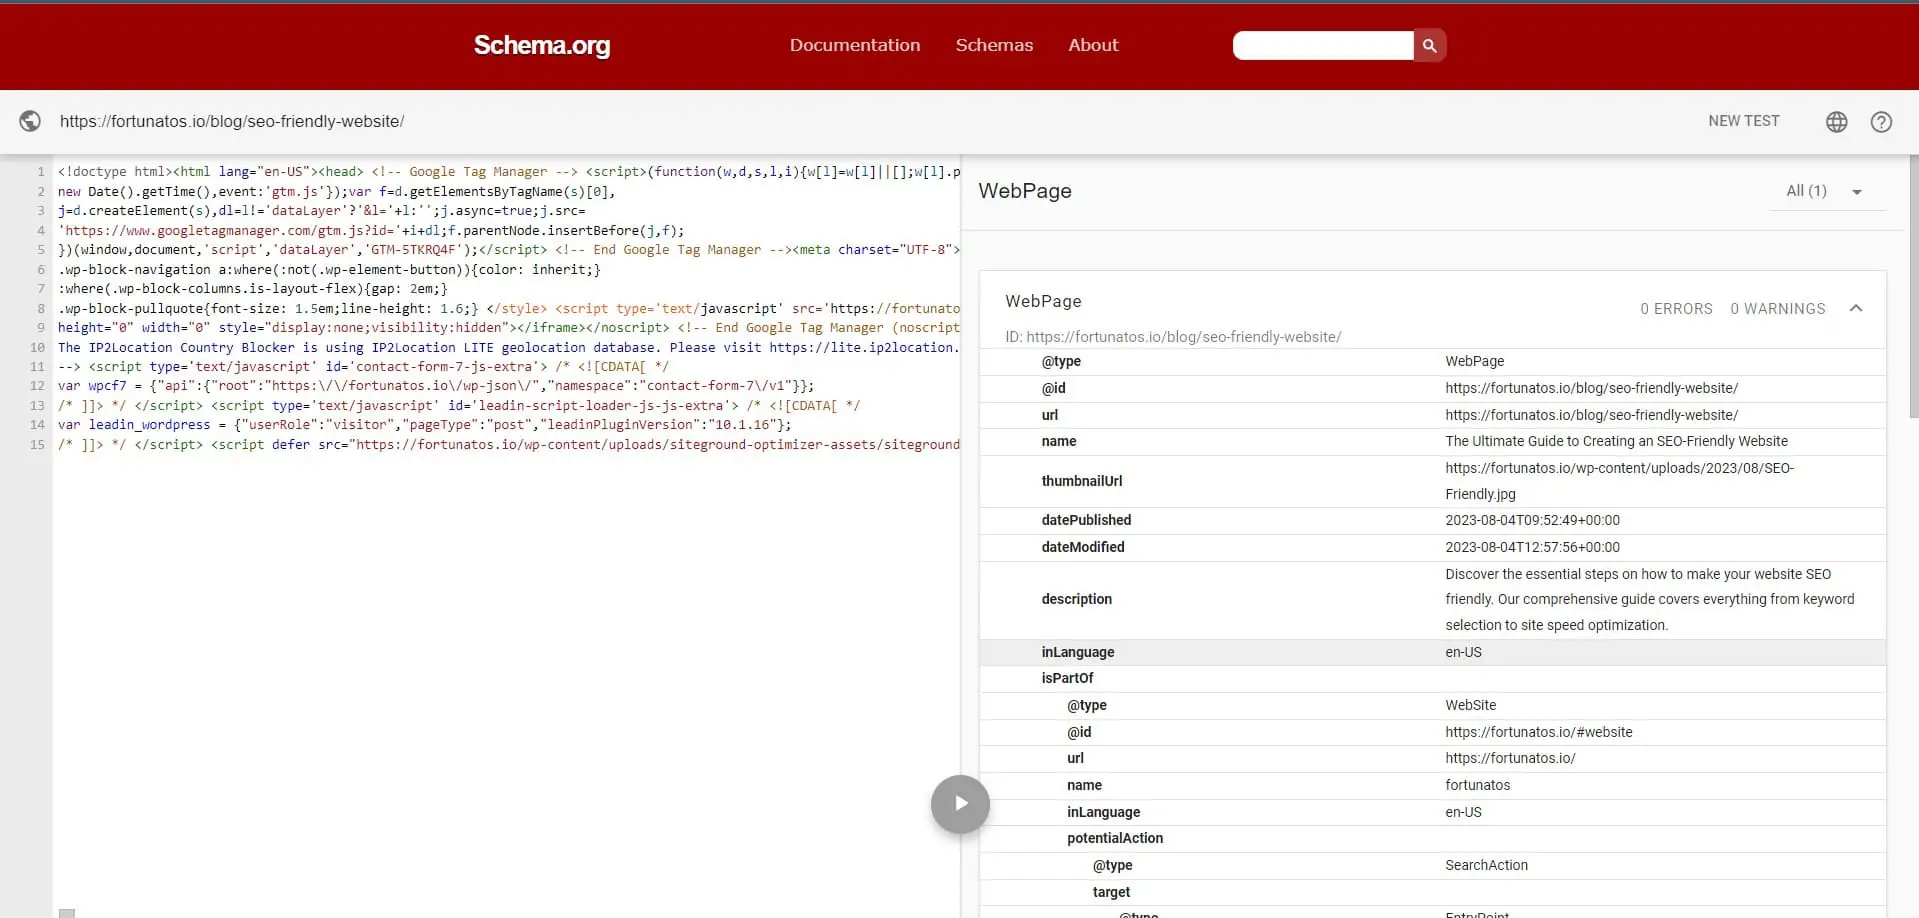
Task: Click the description property label
Action: tap(1076, 599)
